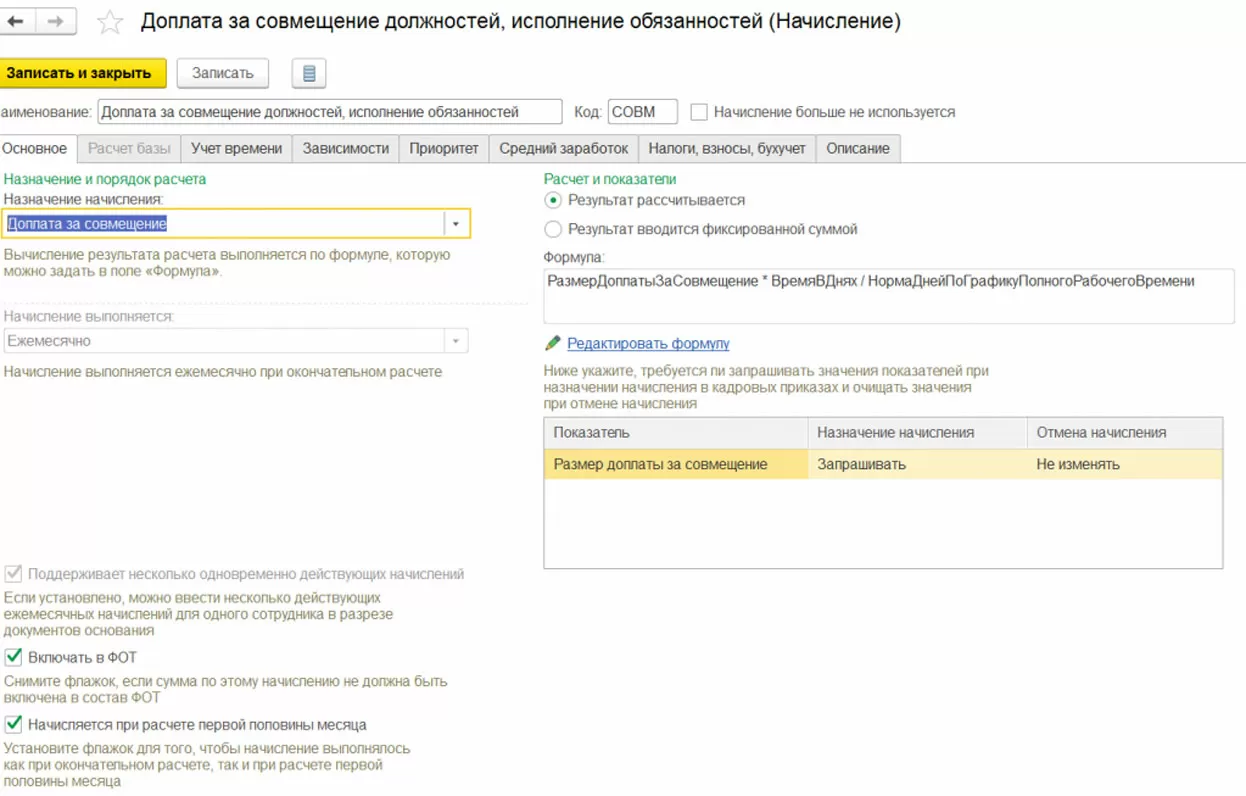Click the Назначение и порядок расчета heading
The image size is (1246, 796).
point(105,179)
